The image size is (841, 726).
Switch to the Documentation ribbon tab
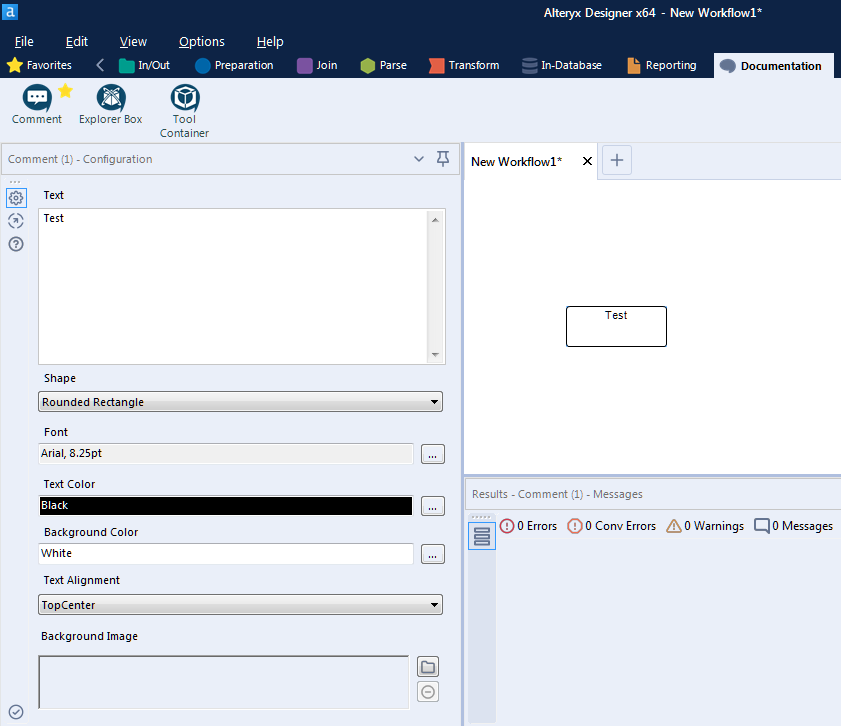773,65
